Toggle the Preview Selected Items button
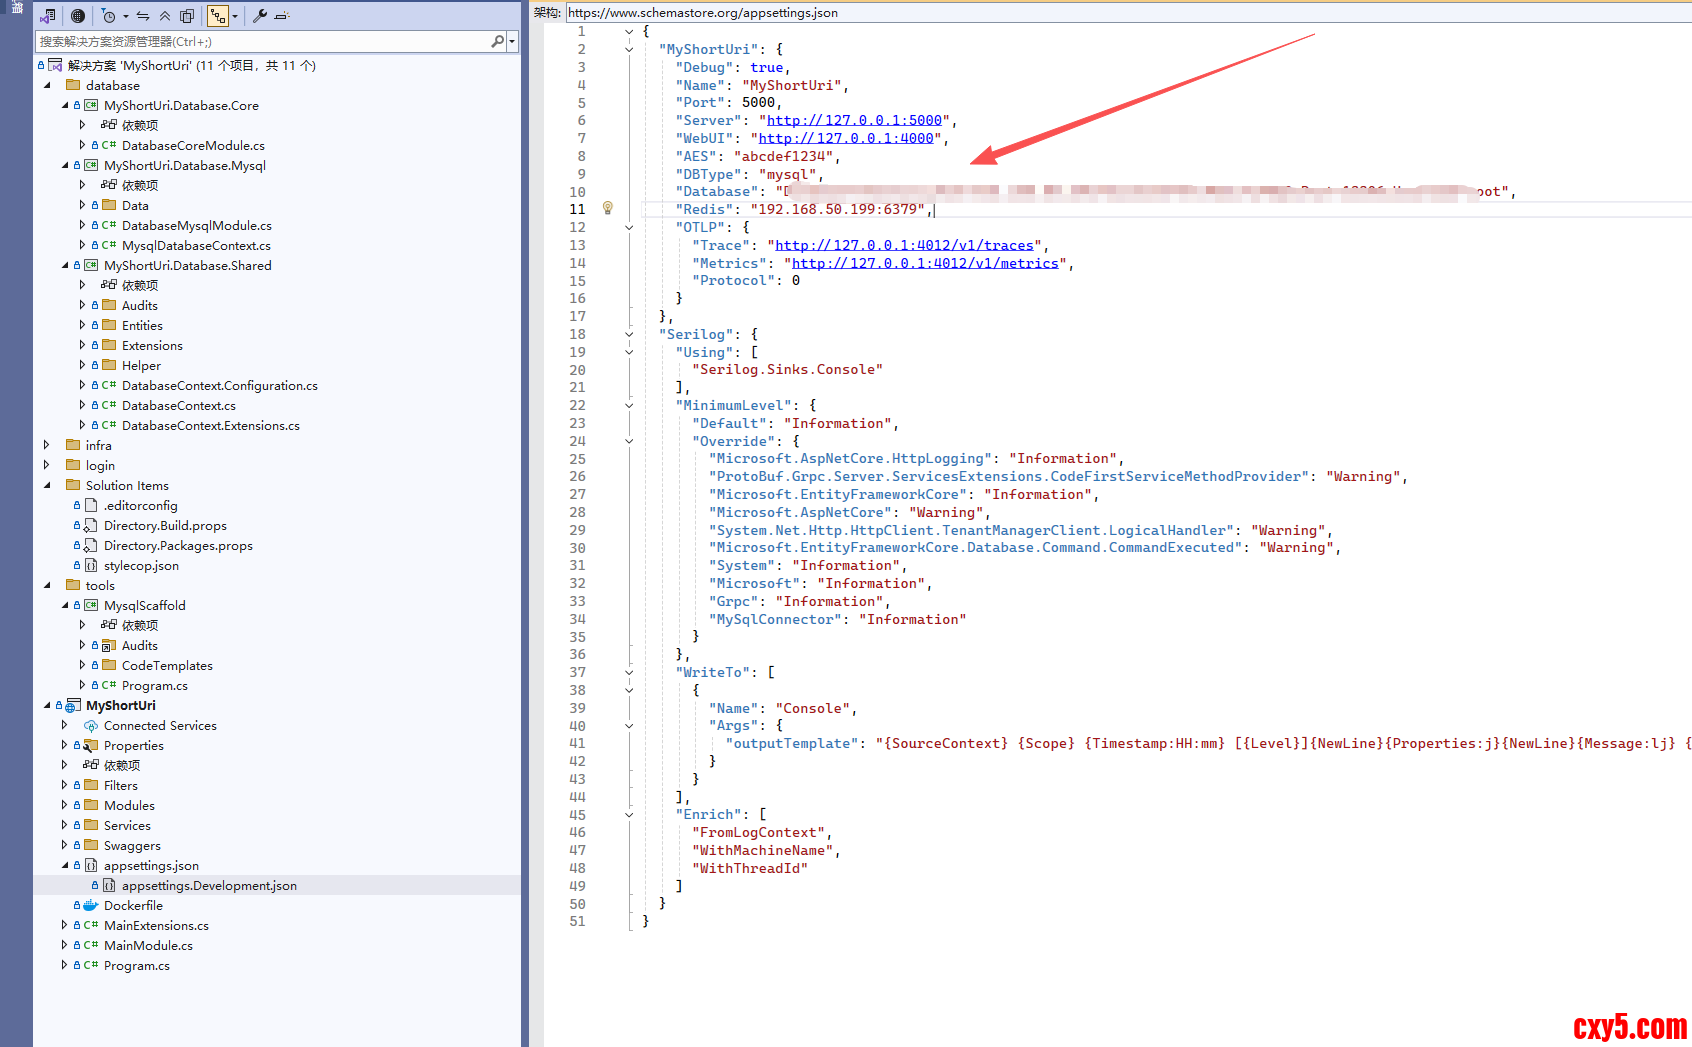This screenshot has width=1692, height=1047. click(282, 16)
